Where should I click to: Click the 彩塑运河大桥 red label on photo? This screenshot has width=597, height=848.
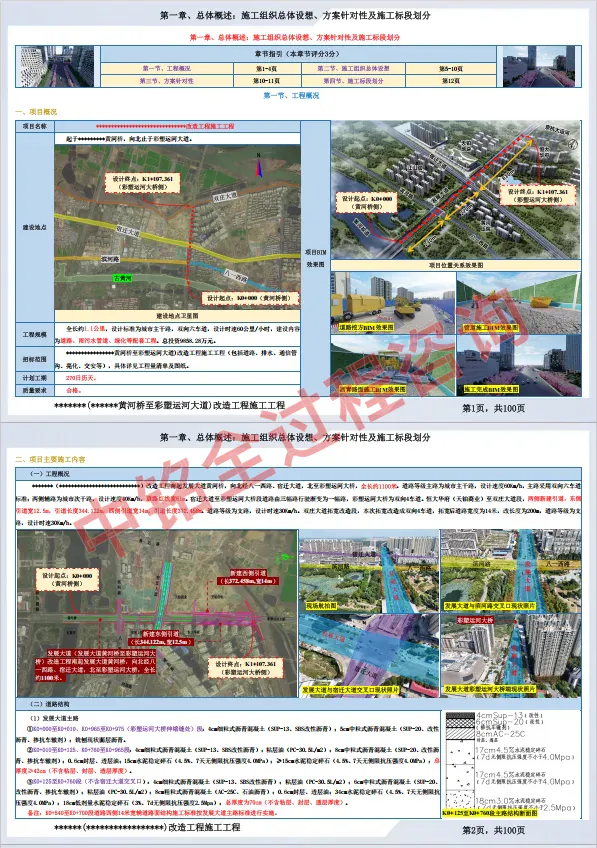point(475,620)
